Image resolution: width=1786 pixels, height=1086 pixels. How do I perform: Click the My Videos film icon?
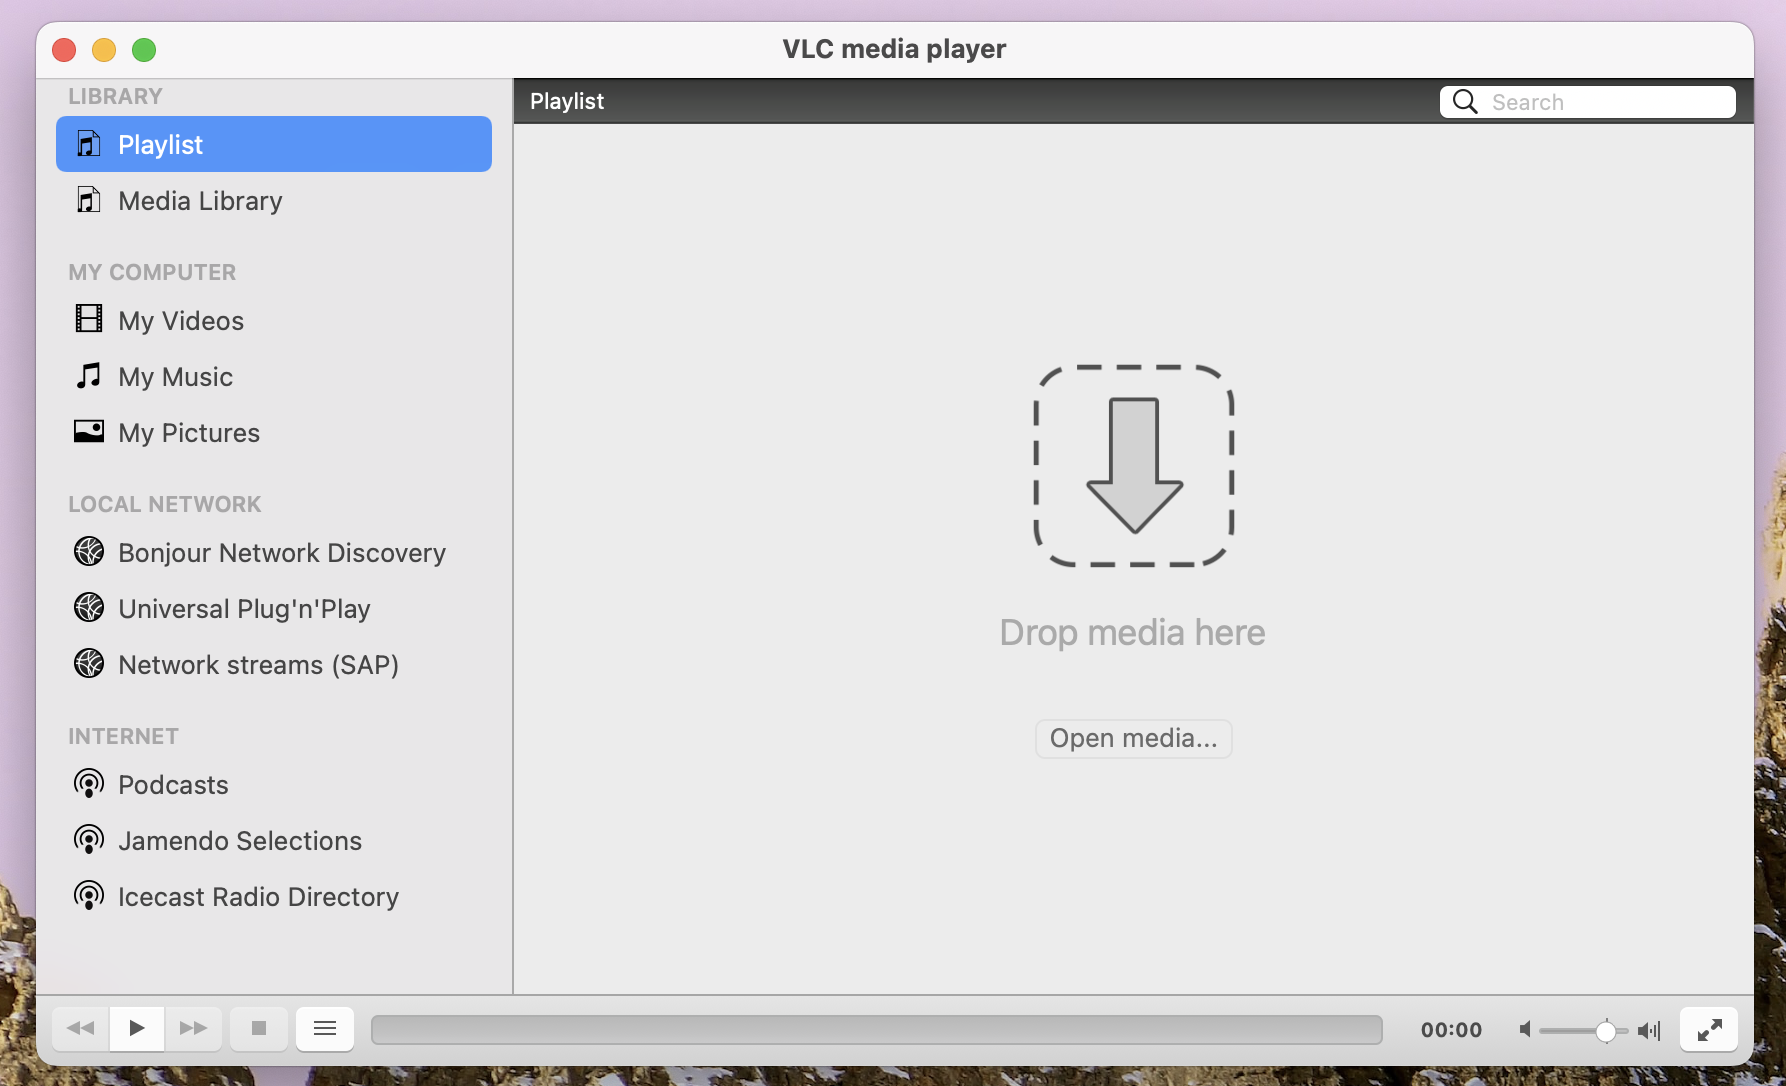tap(89, 319)
